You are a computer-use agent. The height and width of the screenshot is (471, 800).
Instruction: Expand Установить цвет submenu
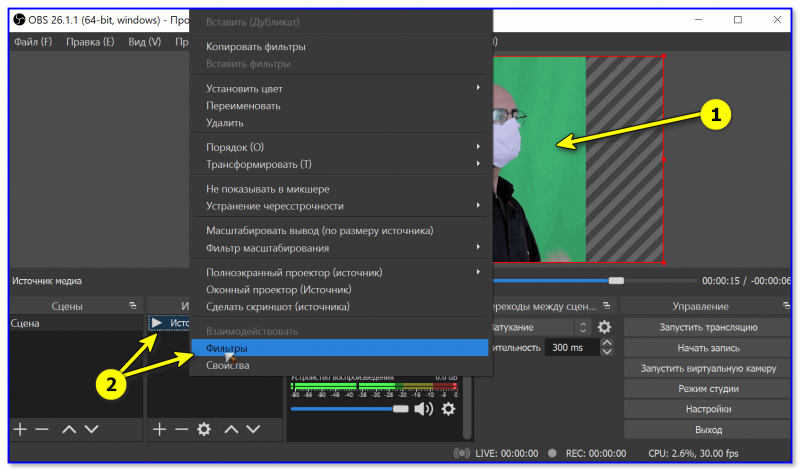pos(340,88)
